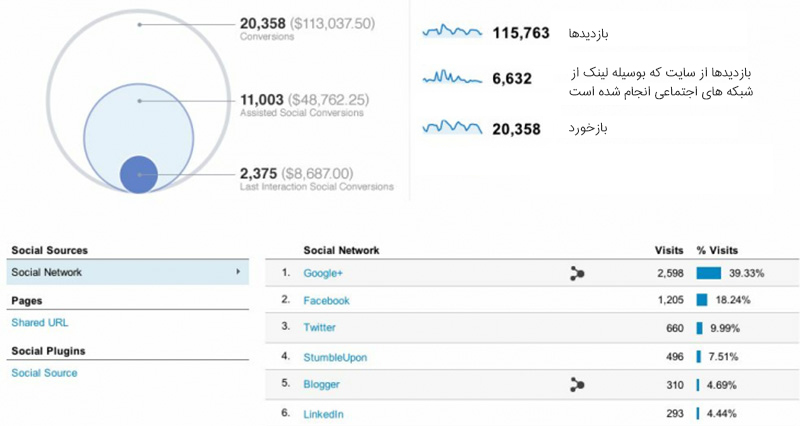The height and width of the screenshot is (426, 800).
Task: Expand the Social Network arrow in Social Sources
Action: point(238,272)
